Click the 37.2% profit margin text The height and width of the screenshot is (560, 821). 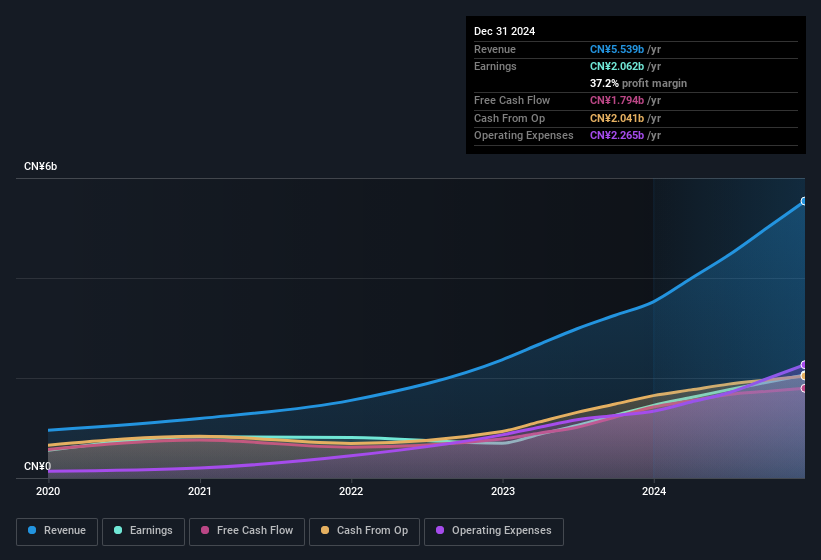(638, 83)
